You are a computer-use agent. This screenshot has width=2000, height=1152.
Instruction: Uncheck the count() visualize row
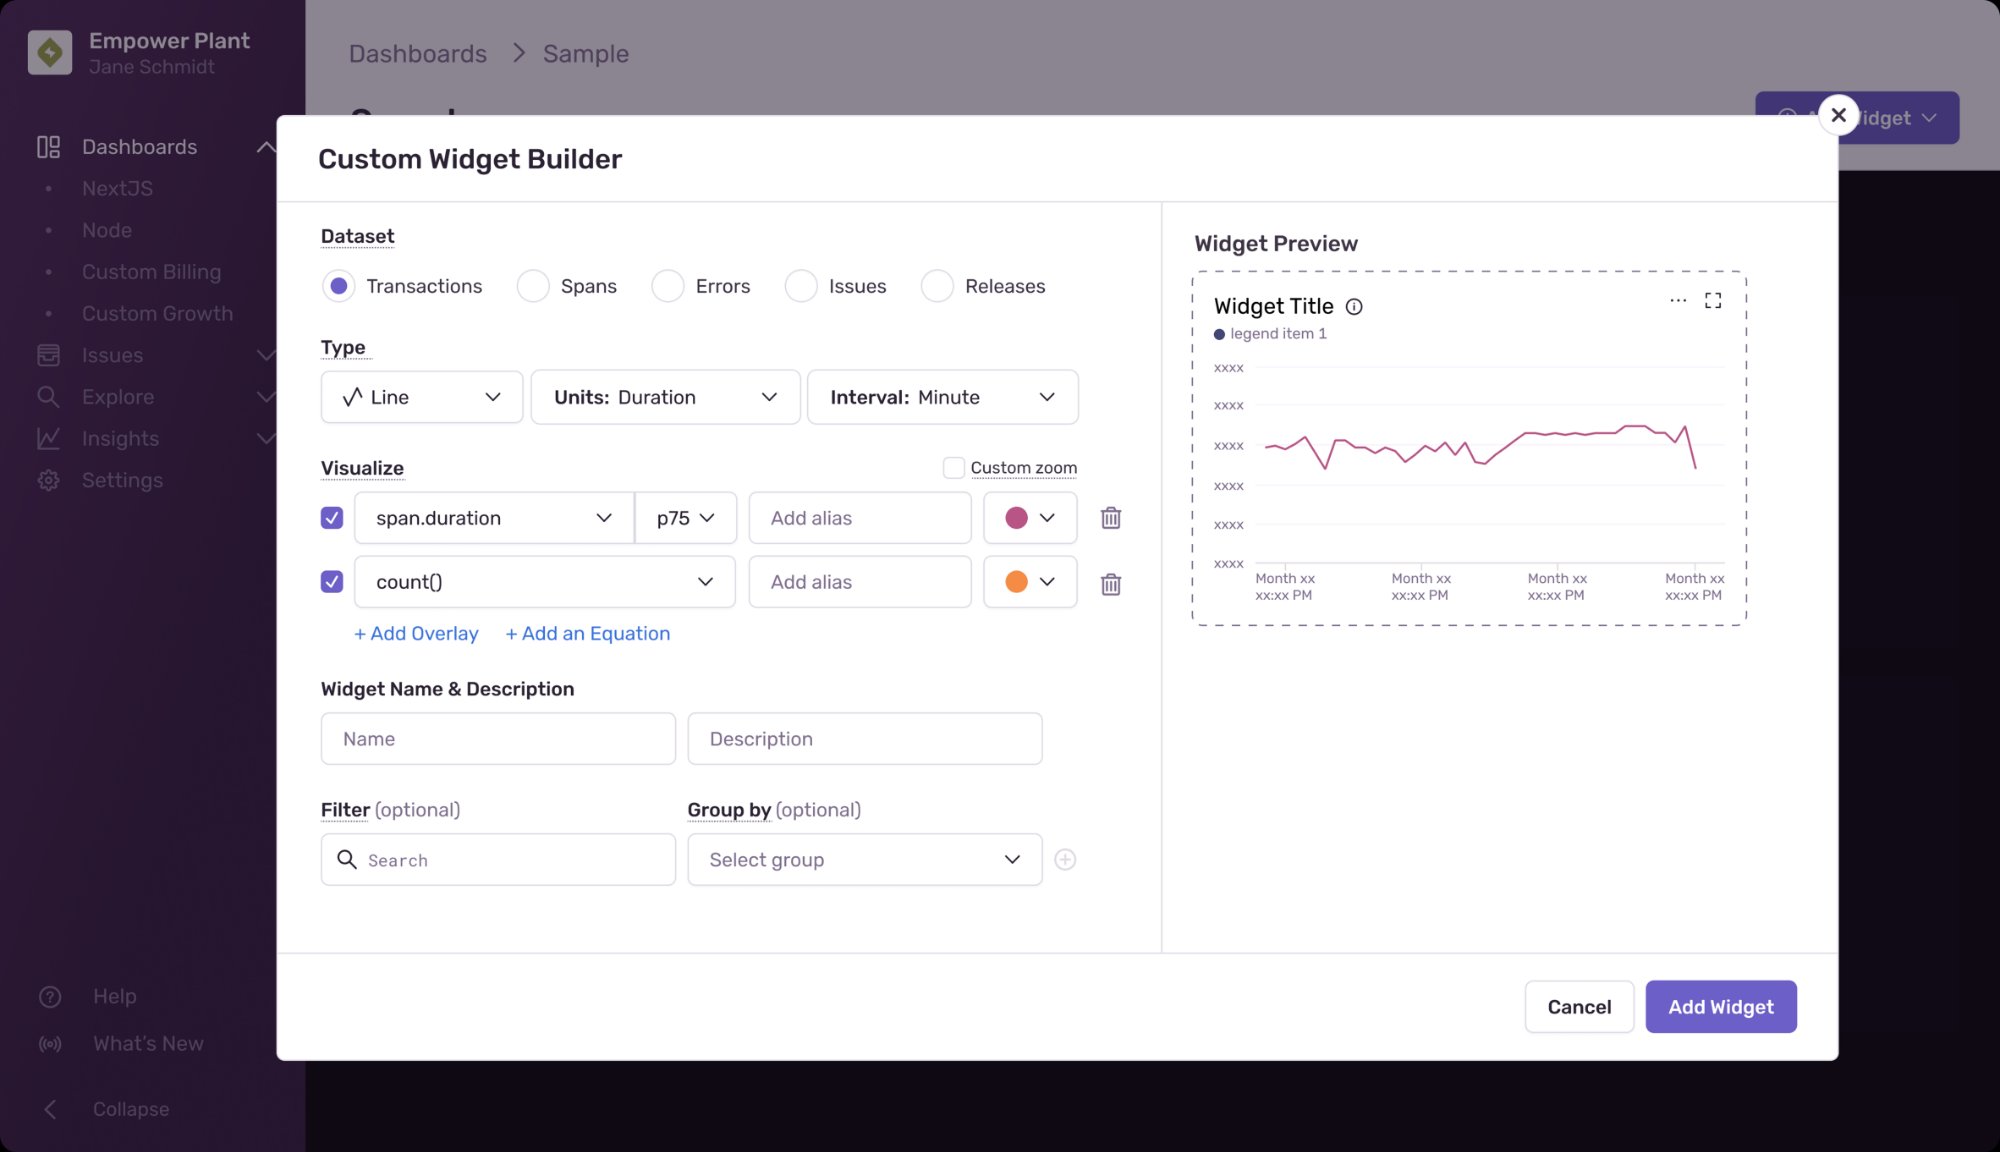click(331, 582)
